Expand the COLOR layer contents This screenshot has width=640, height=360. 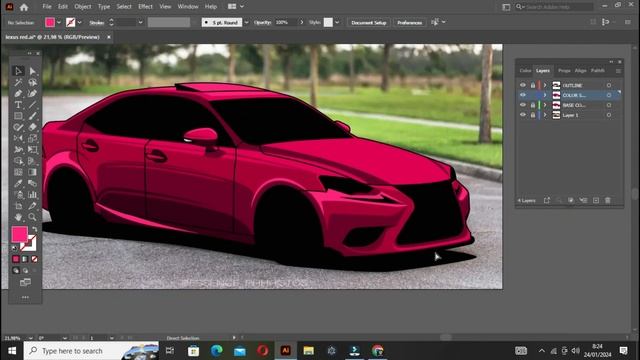(x=545, y=95)
